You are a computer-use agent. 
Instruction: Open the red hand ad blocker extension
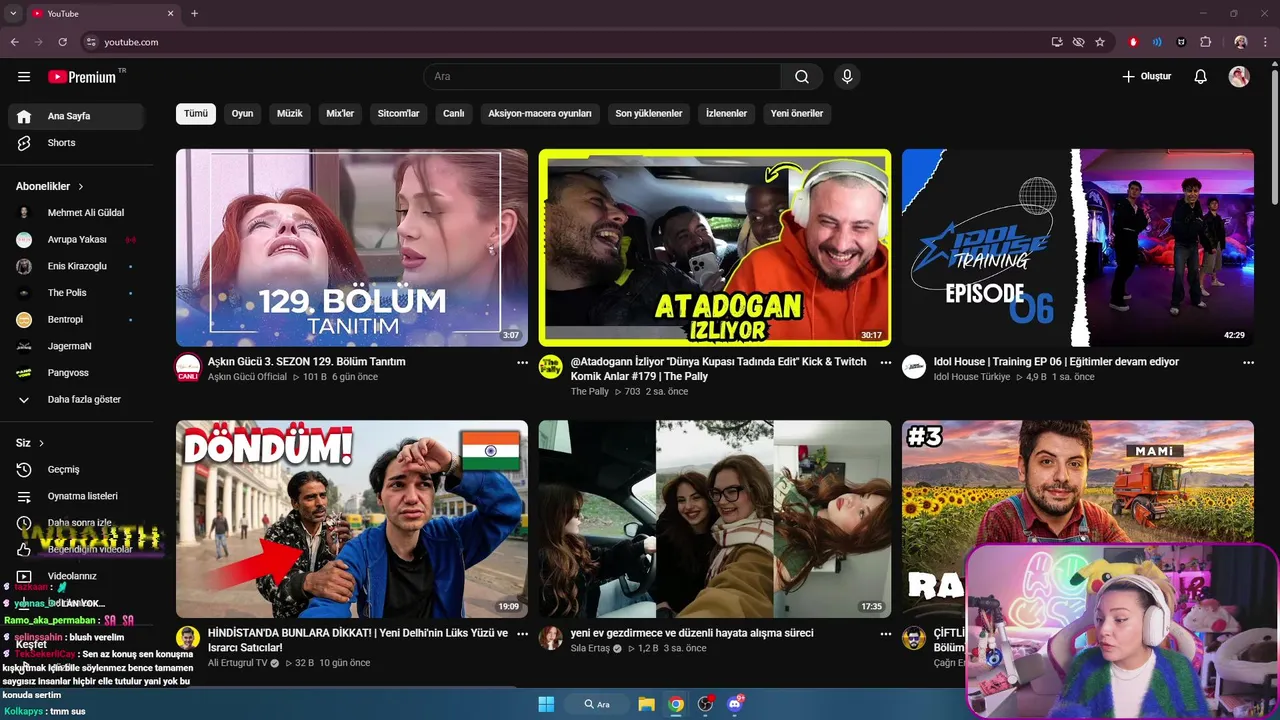(1133, 42)
